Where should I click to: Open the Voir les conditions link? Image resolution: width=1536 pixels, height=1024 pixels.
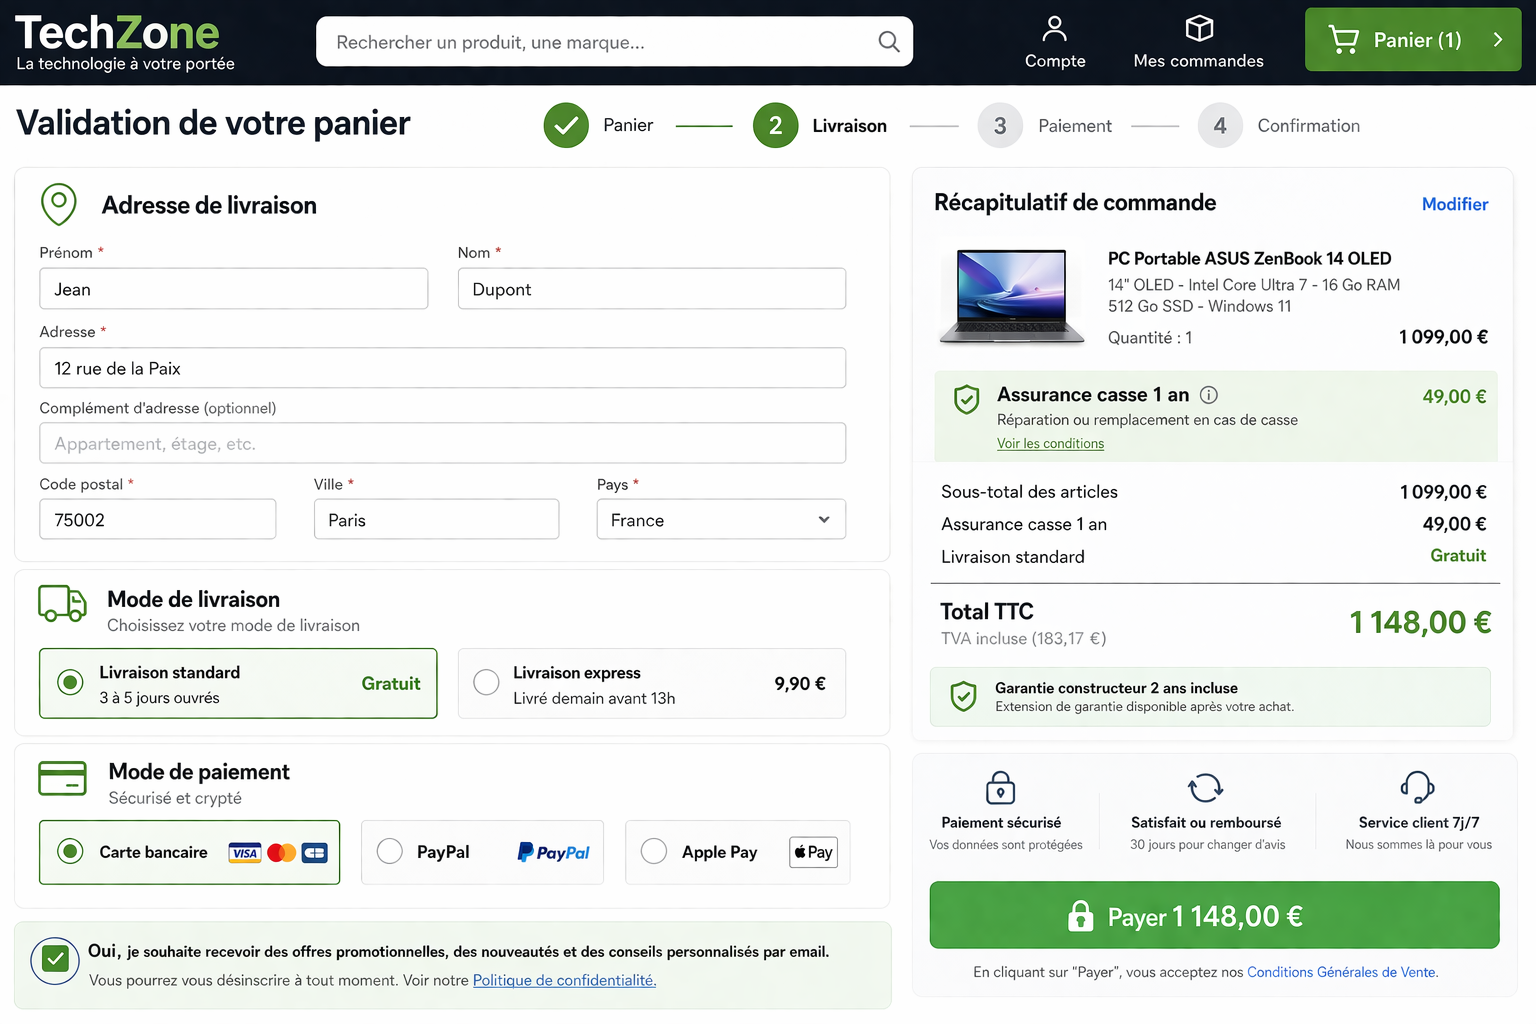pyautogui.click(x=1050, y=444)
